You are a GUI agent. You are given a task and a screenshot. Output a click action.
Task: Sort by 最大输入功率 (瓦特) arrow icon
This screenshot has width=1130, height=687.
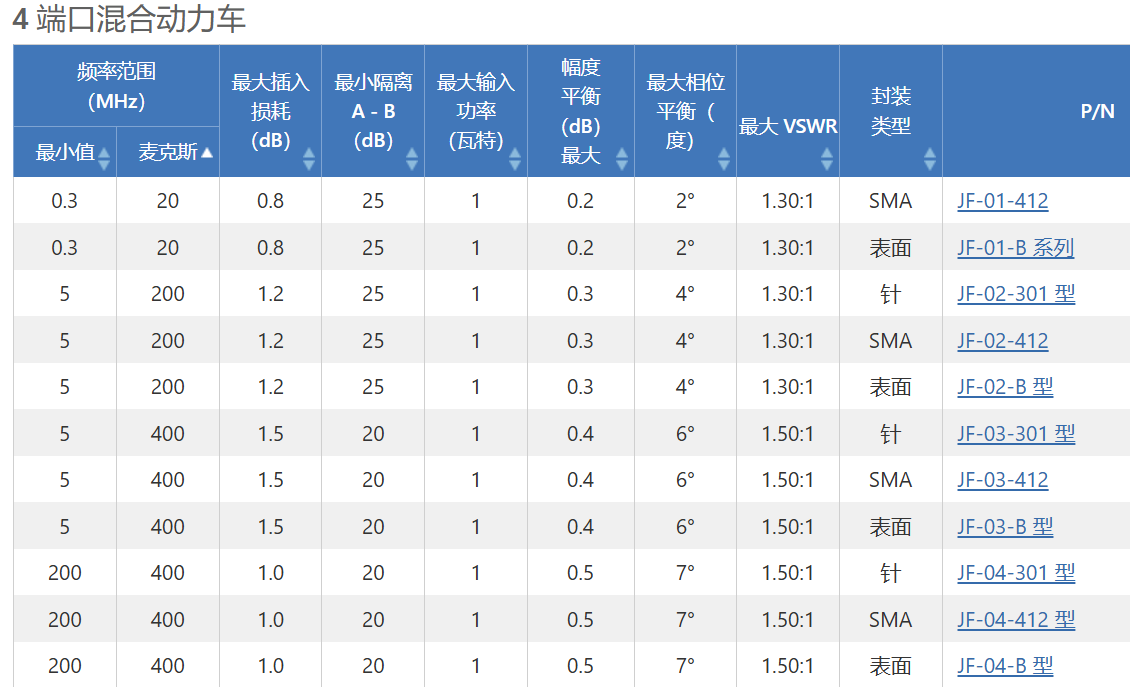click(515, 159)
